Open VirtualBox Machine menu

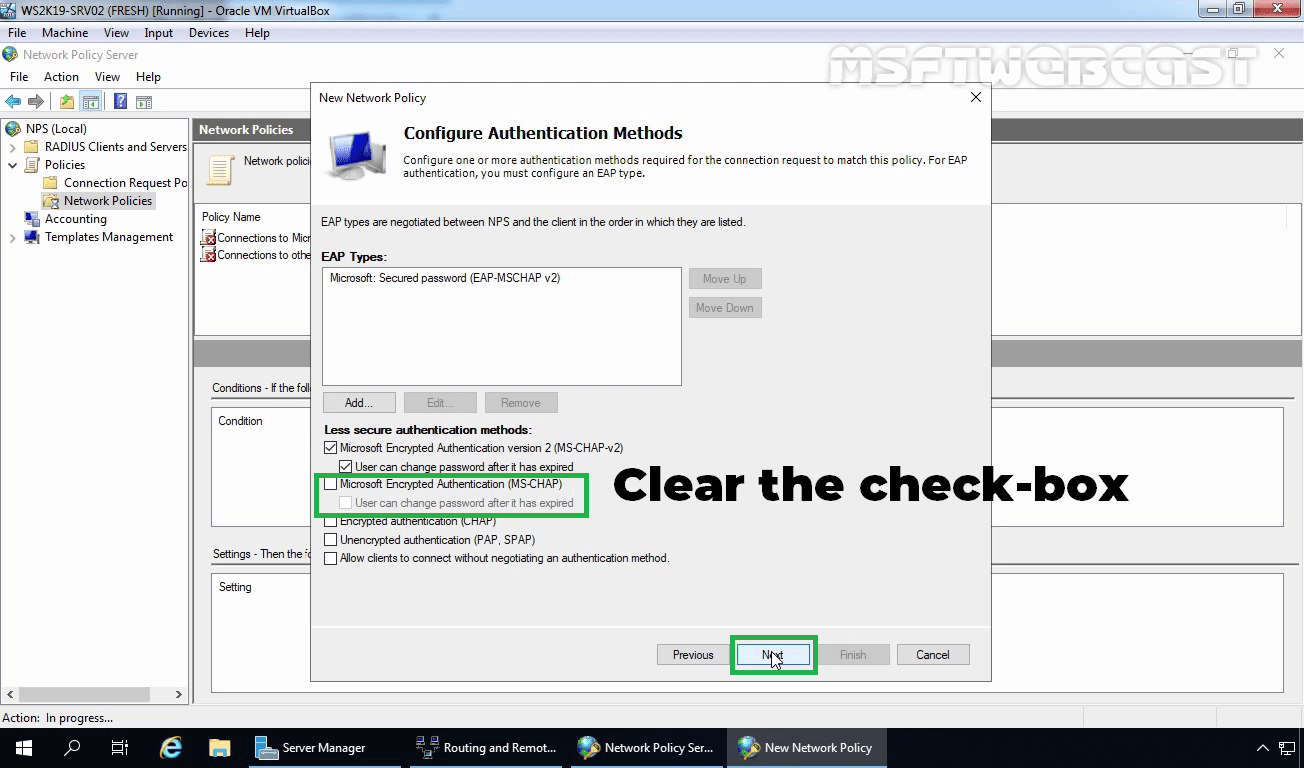pos(65,33)
